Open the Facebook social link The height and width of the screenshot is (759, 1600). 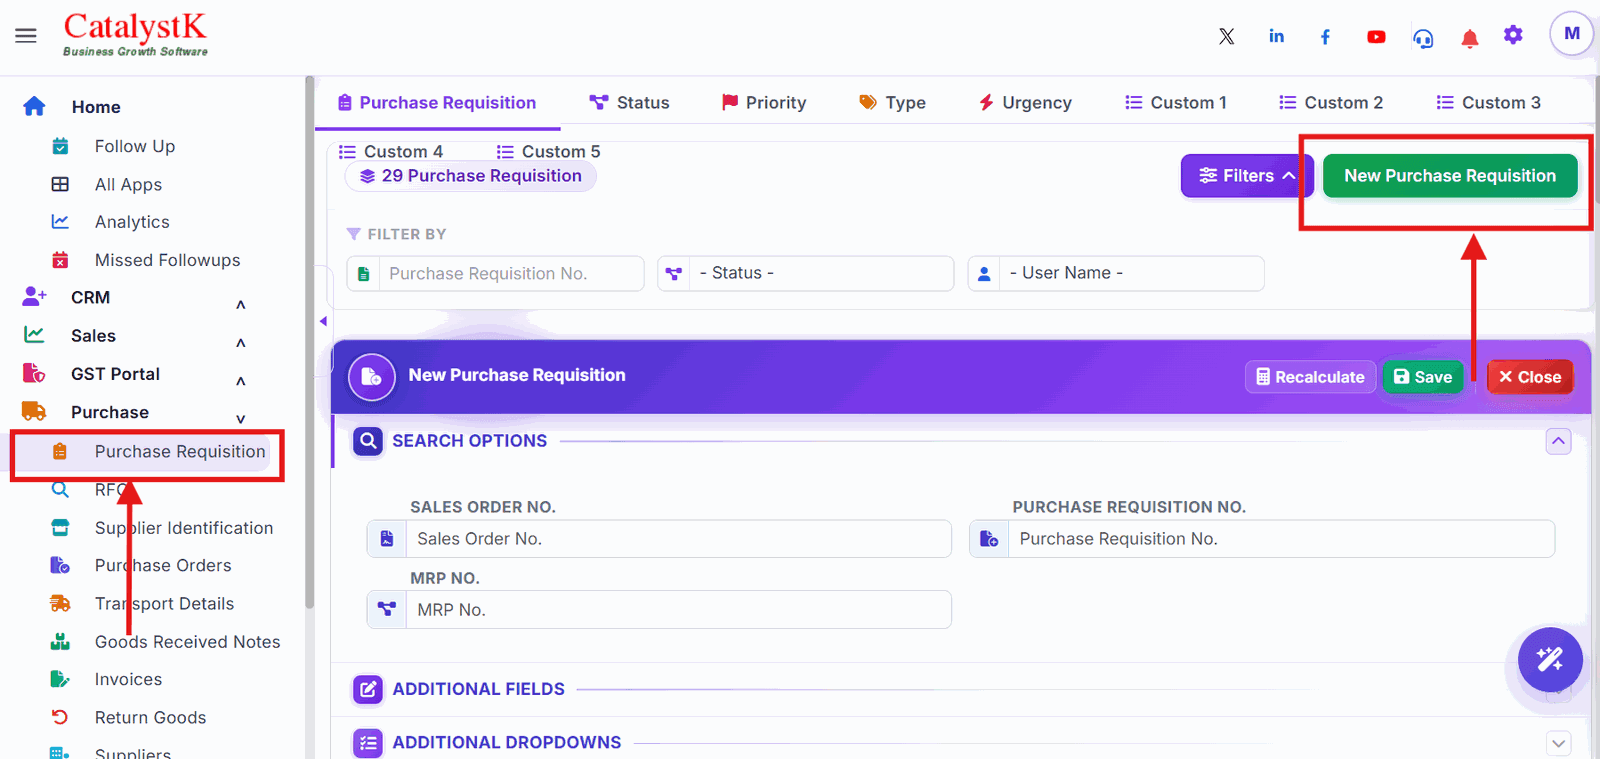click(x=1325, y=37)
